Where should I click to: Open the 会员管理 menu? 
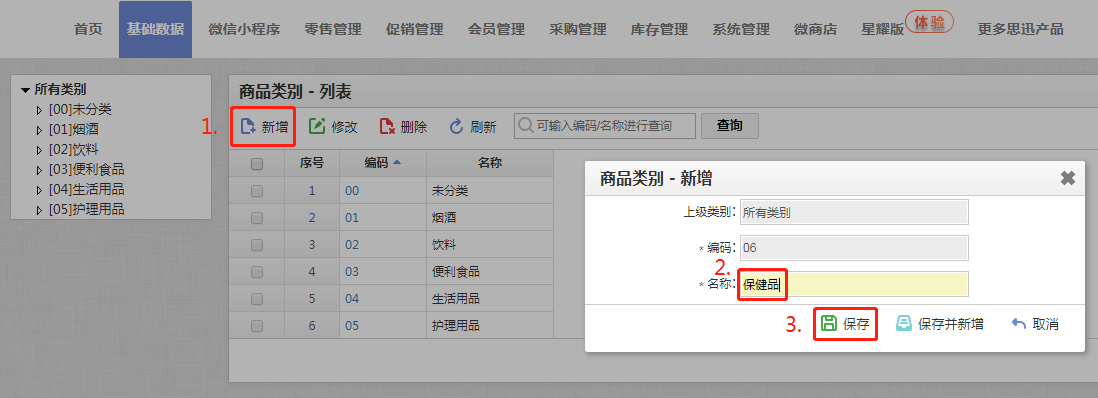pyautogui.click(x=496, y=29)
